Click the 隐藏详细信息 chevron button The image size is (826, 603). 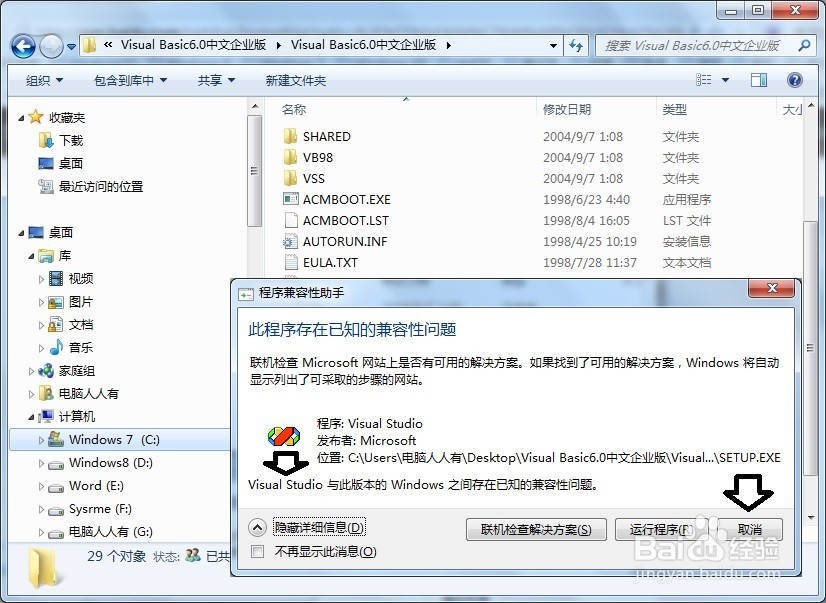[x=257, y=527]
